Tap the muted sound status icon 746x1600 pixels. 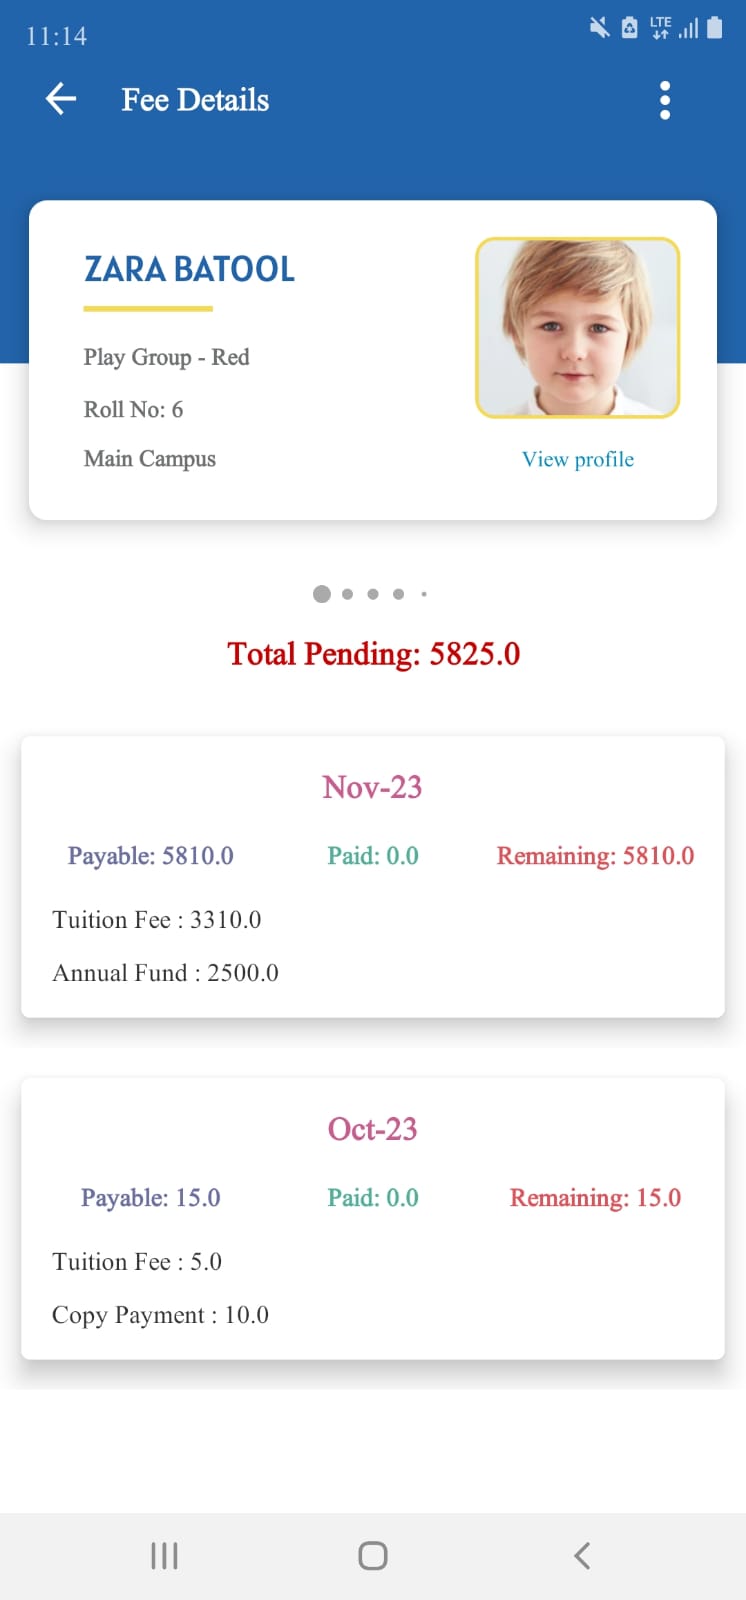599,27
